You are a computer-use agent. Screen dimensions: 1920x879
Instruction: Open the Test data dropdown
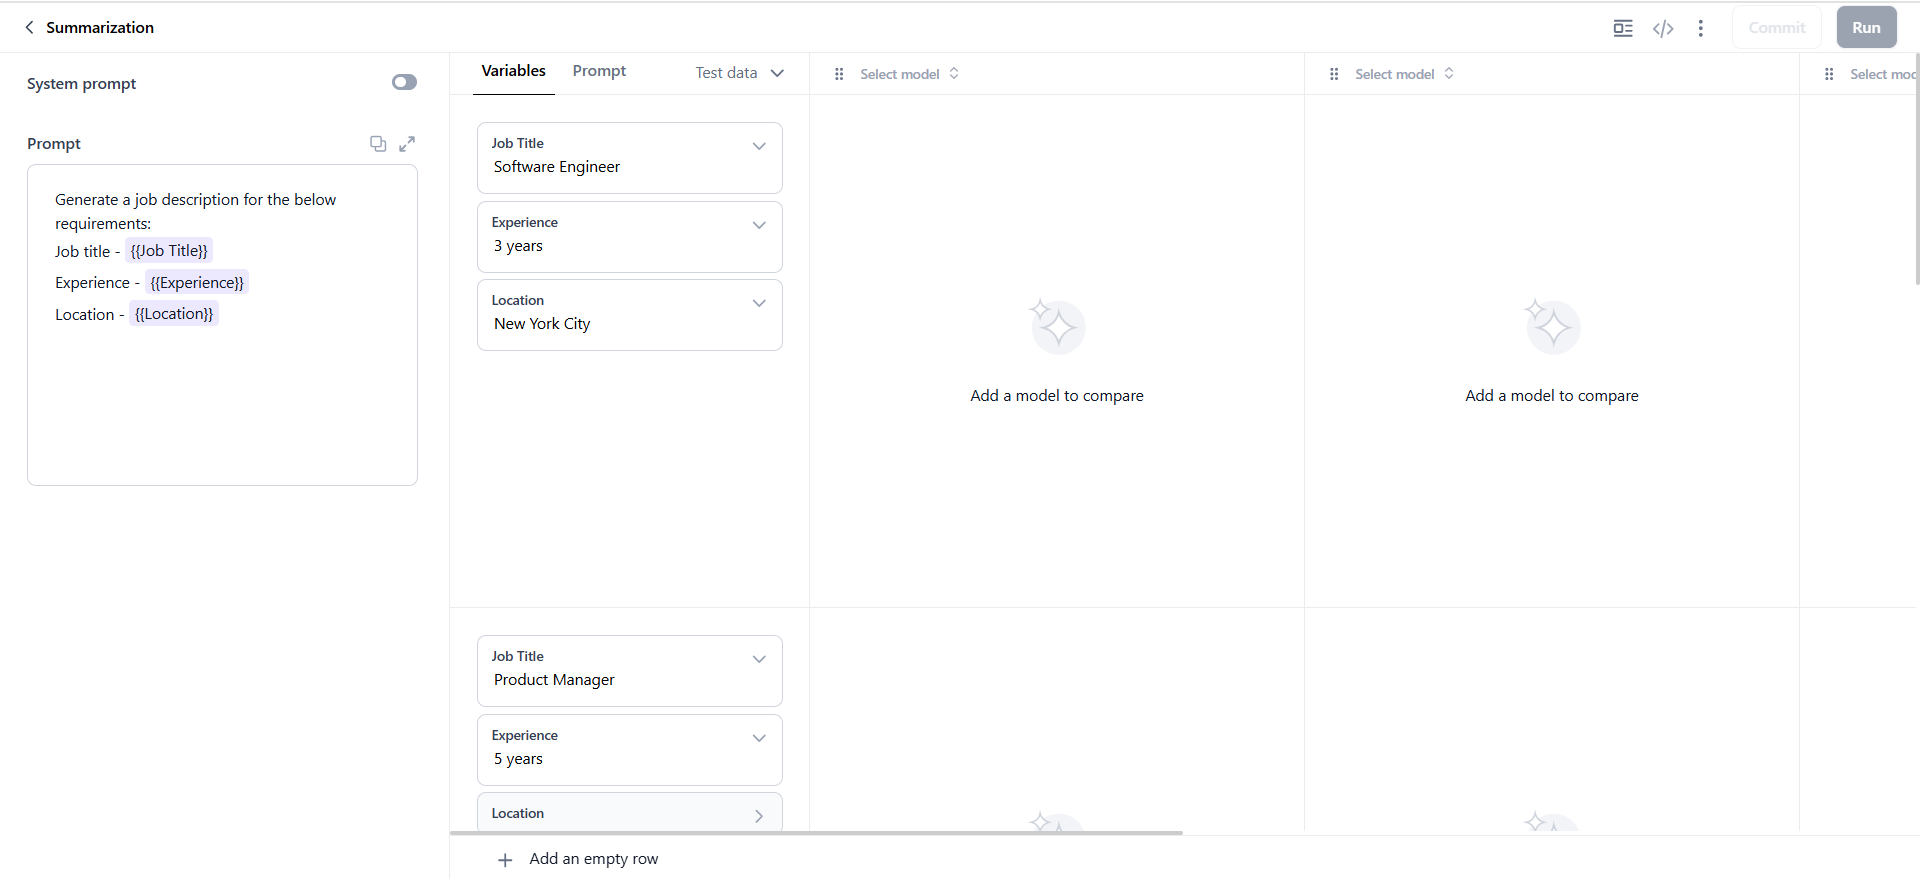coord(740,73)
